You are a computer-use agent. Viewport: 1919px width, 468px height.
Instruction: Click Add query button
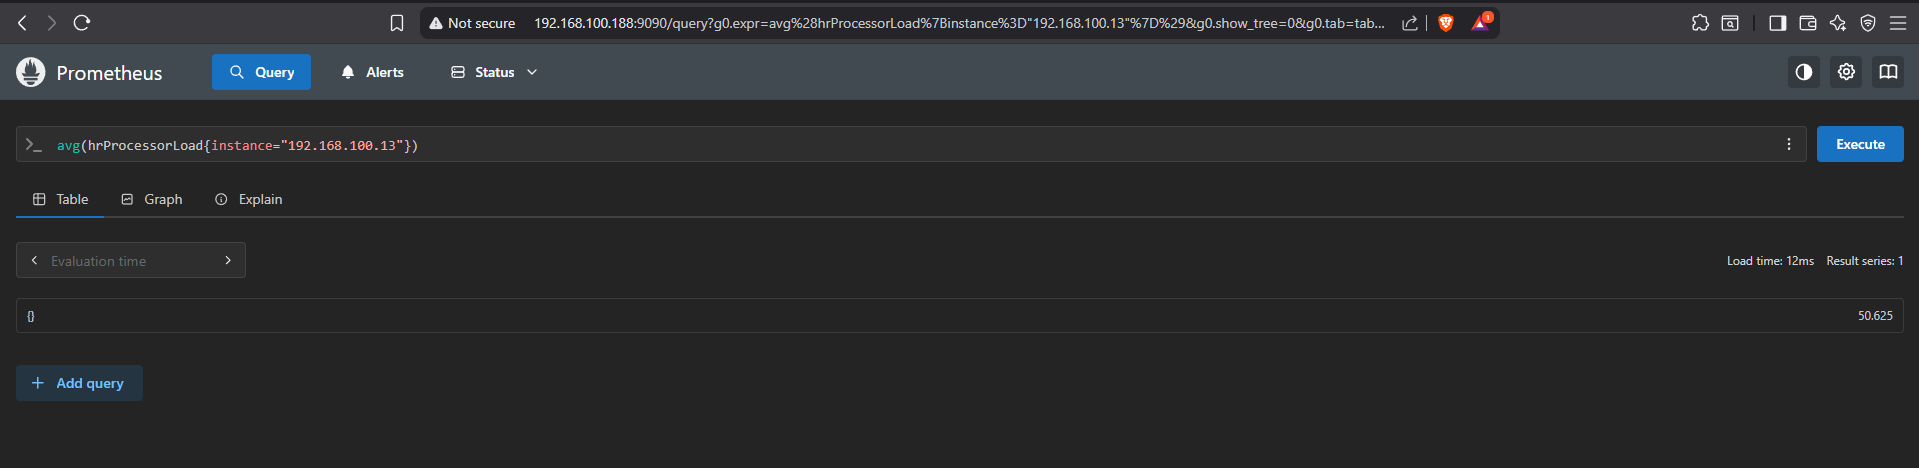pyautogui.click(x=79, y=383)
